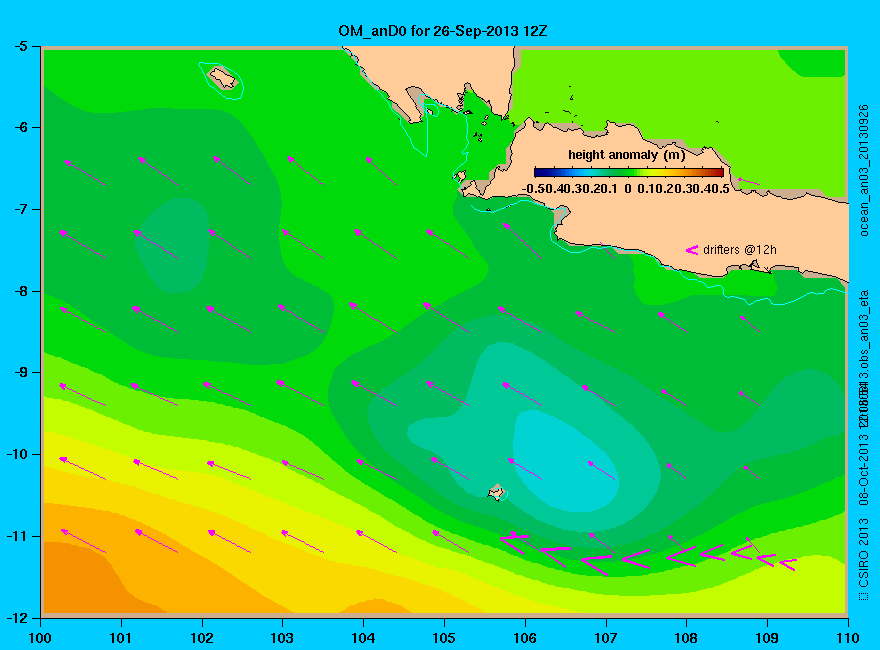
Task: Click the x-axis label 102
Action: [201, 638]
